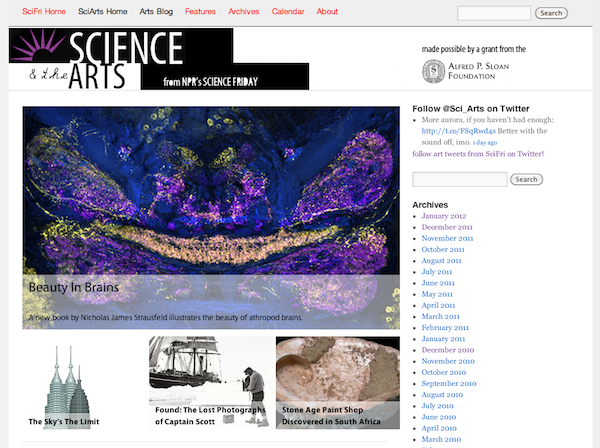600x448 pixels.
Task: Open December 2011 archive
Action: point(447,227)
